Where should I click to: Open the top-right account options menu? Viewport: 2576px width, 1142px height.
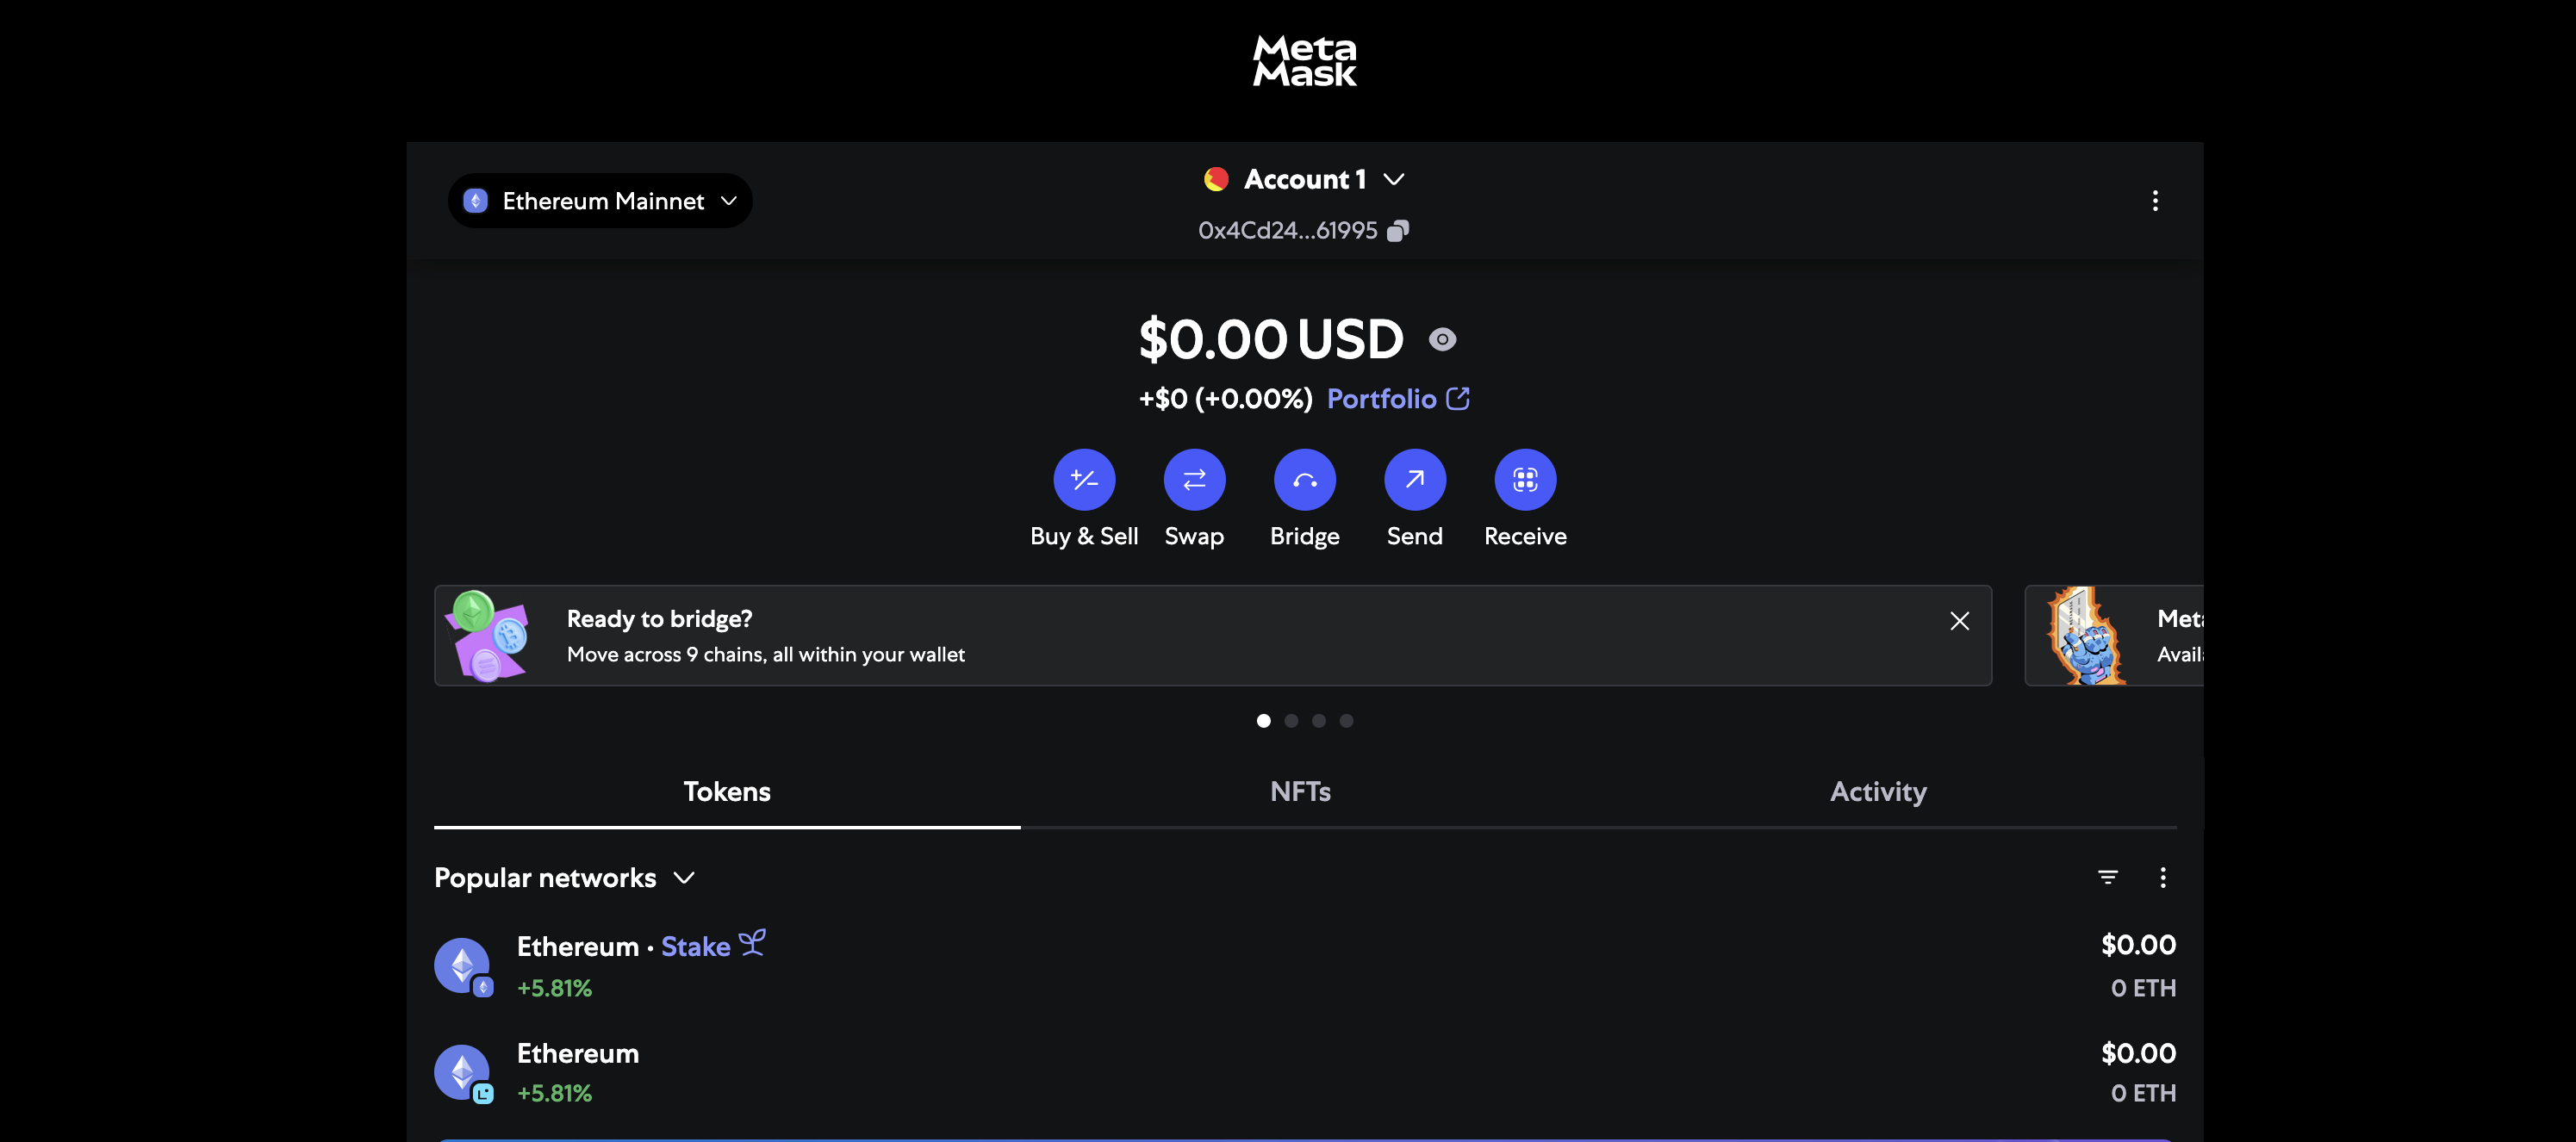click(2154, 201)
